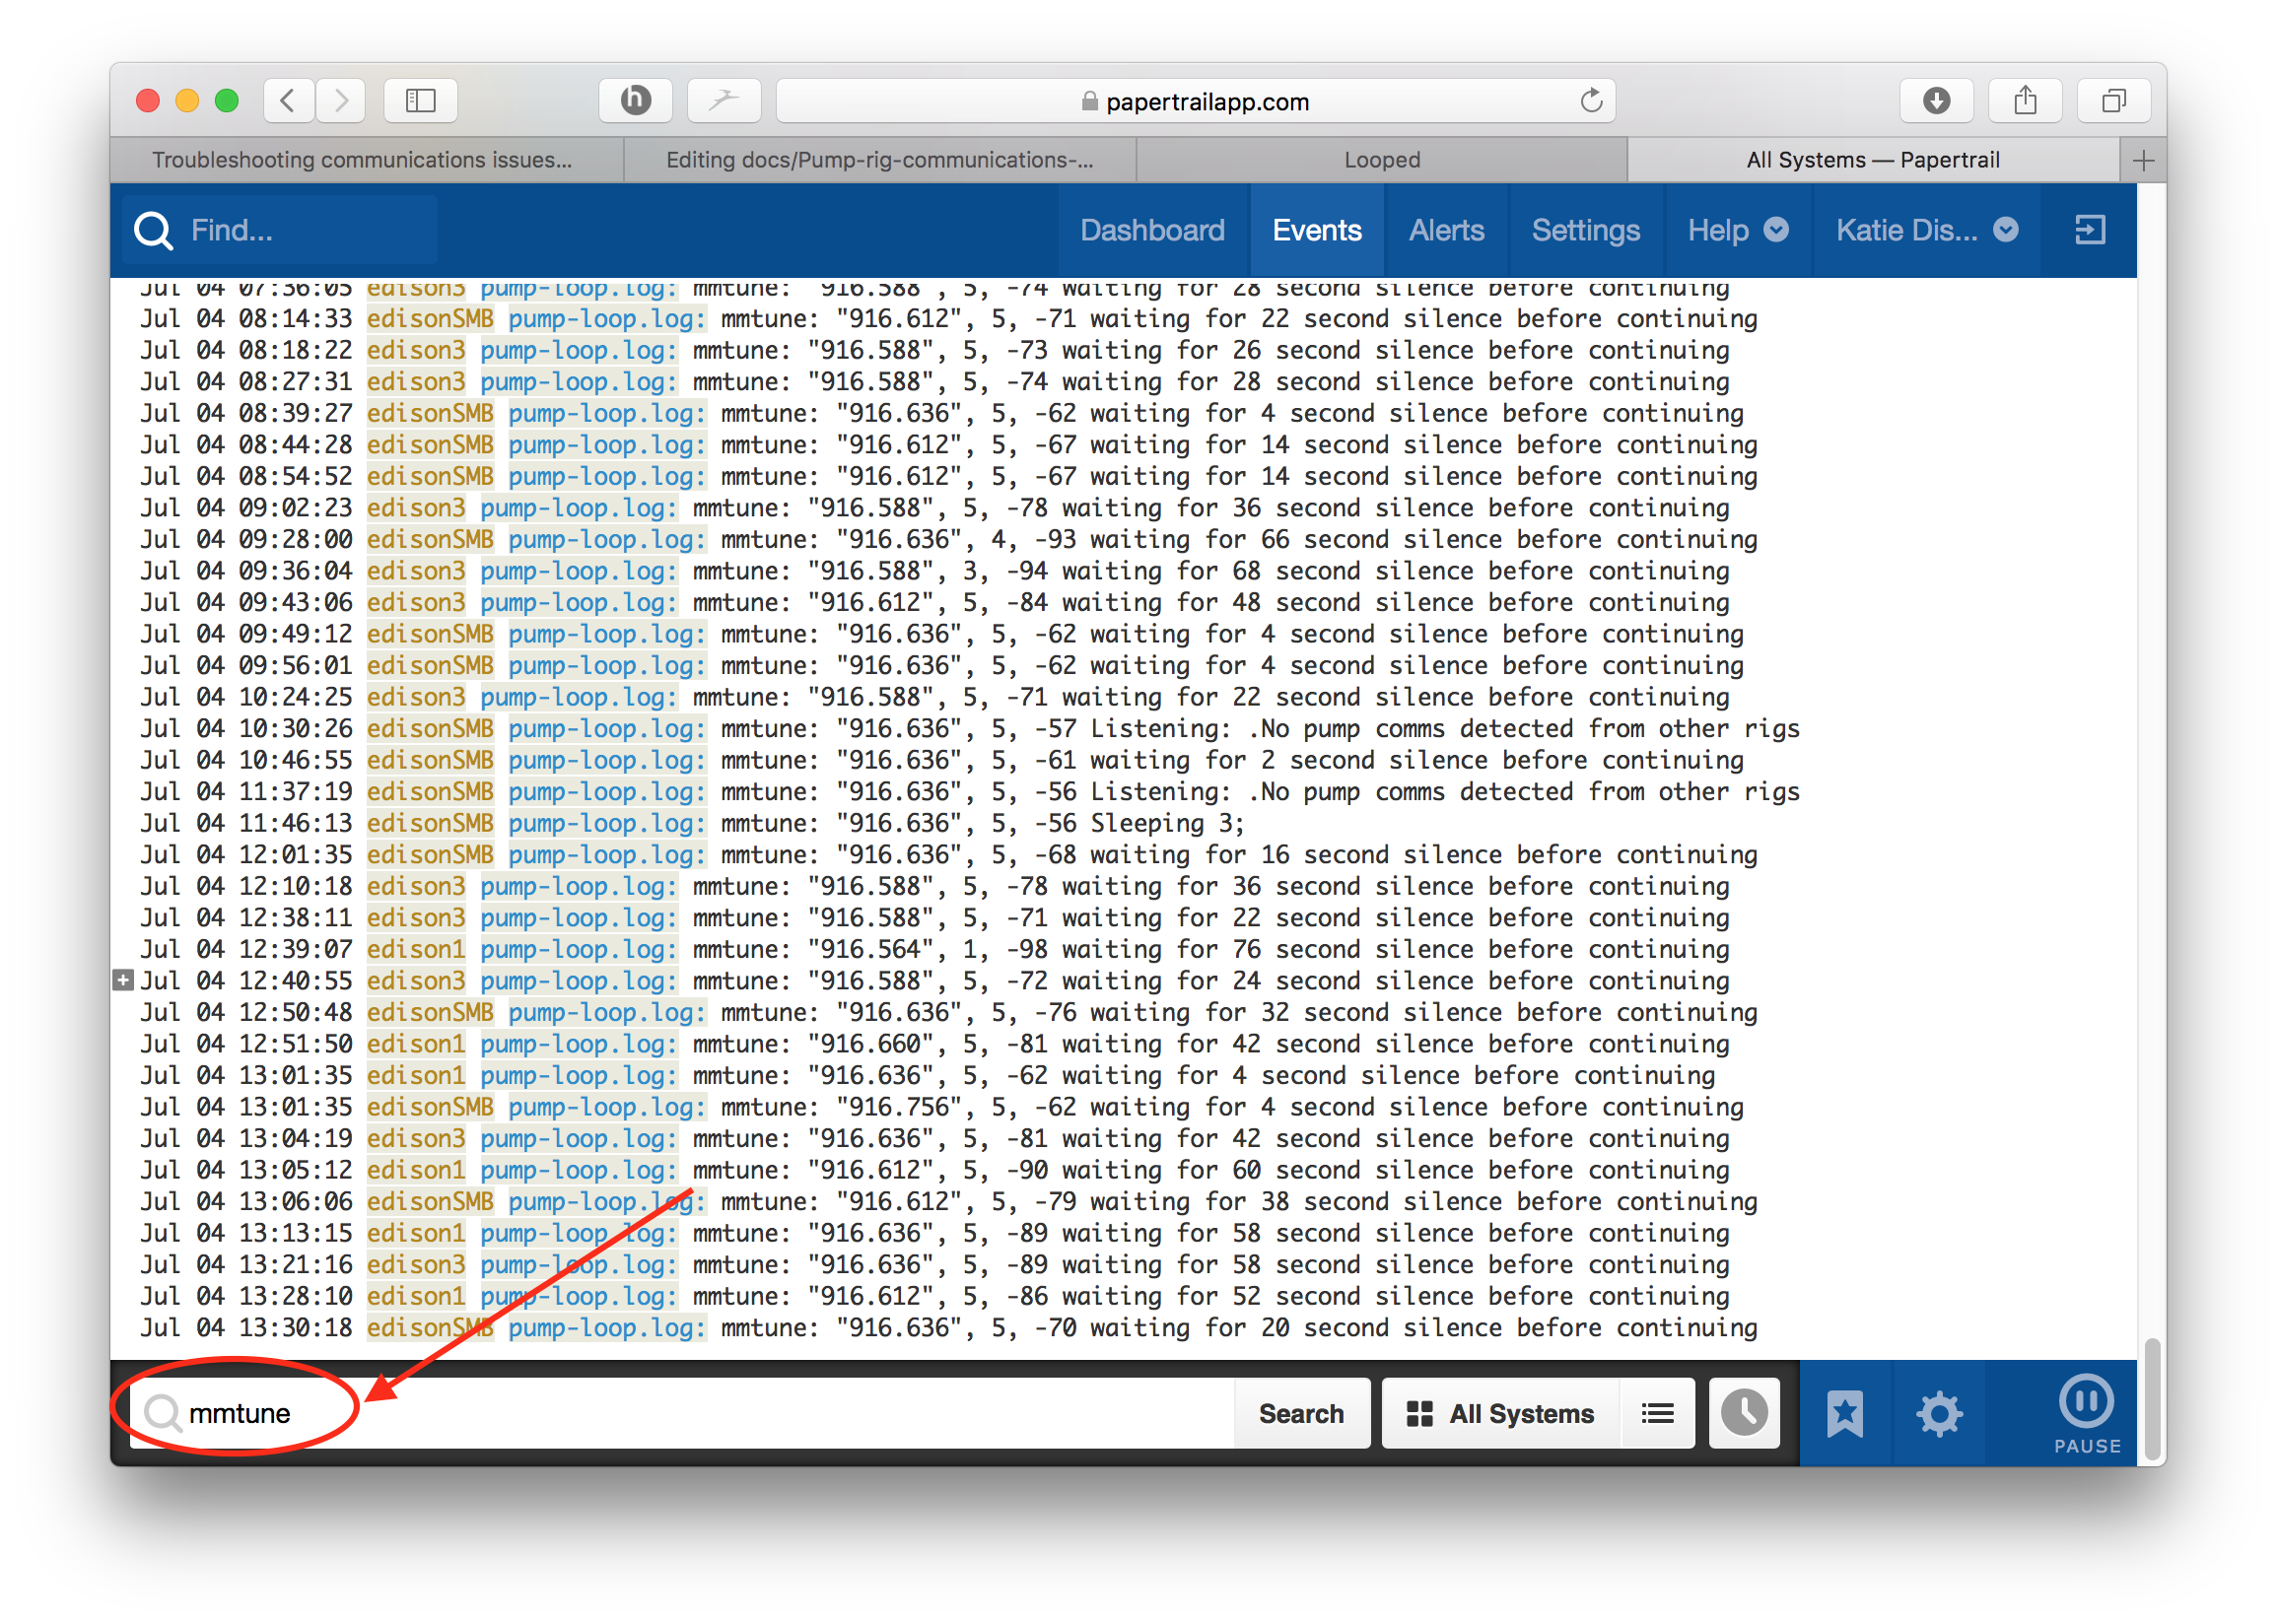Click edison1 link in 12:51:50 row

[x=416, y=1043]
